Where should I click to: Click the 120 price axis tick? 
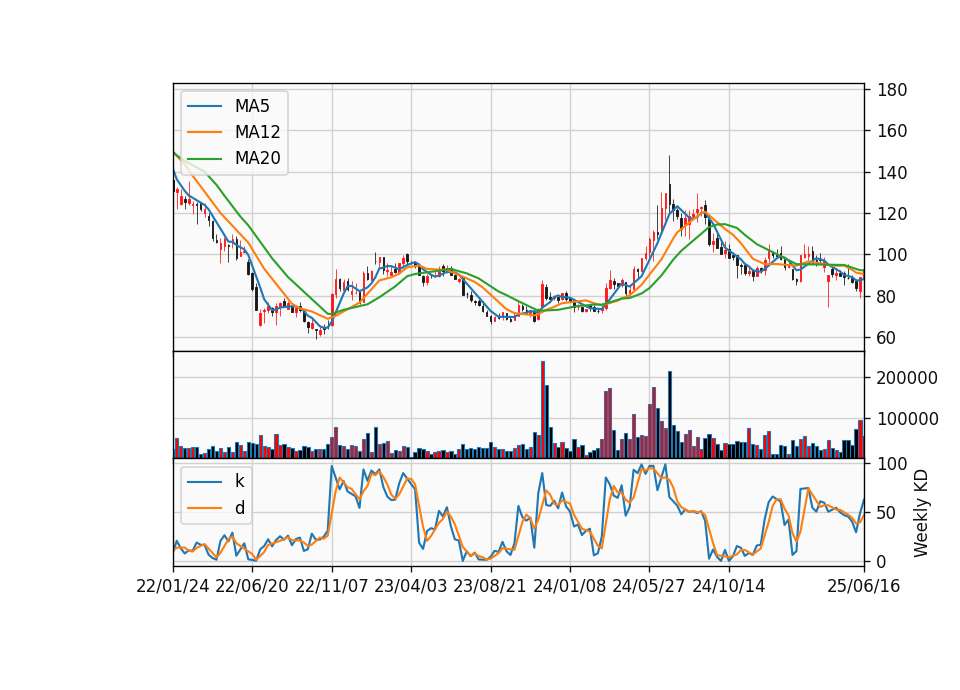pyautogui.click(x=892, y=214)
